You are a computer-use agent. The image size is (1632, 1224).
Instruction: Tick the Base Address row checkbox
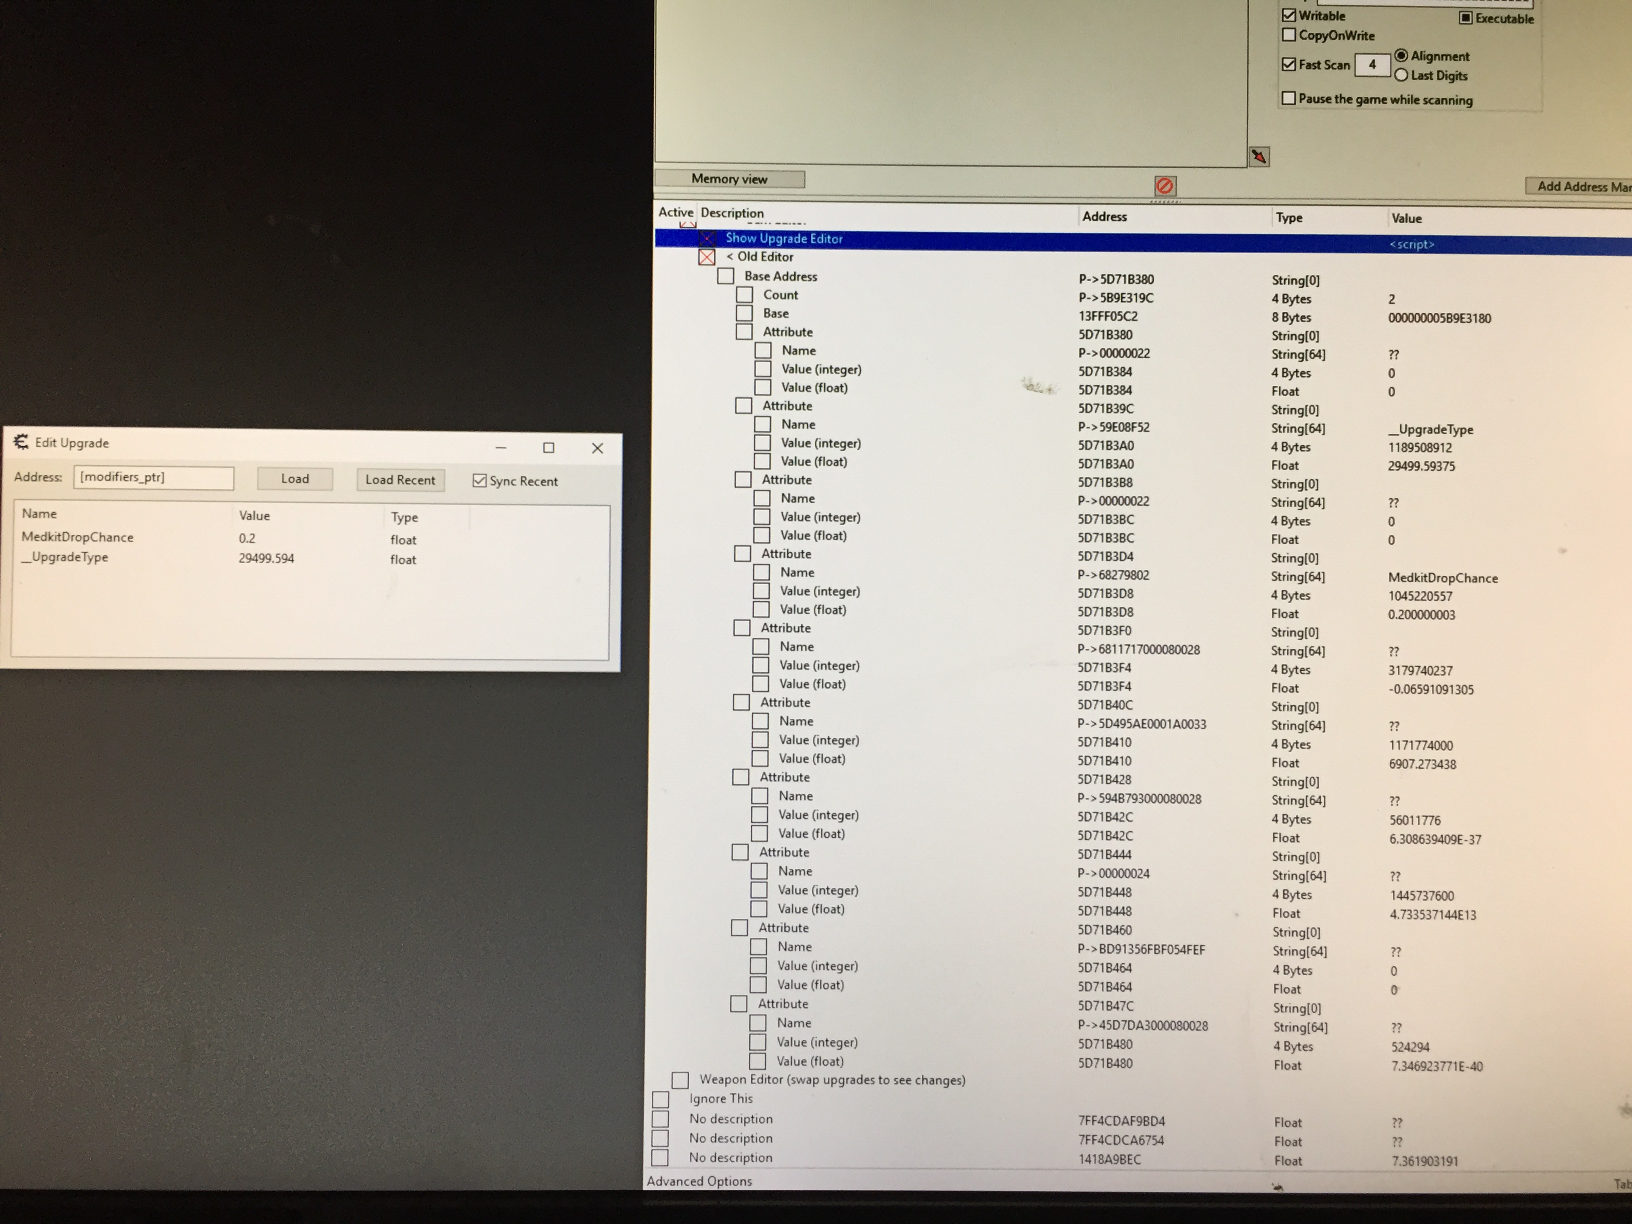tap(726, 276)
